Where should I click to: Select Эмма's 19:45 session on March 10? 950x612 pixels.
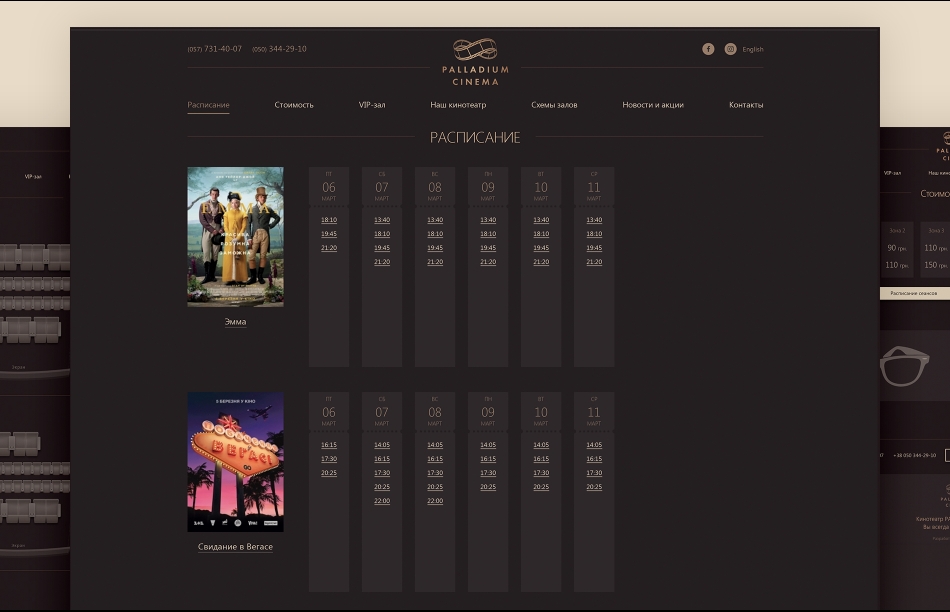tap(541, 248)
